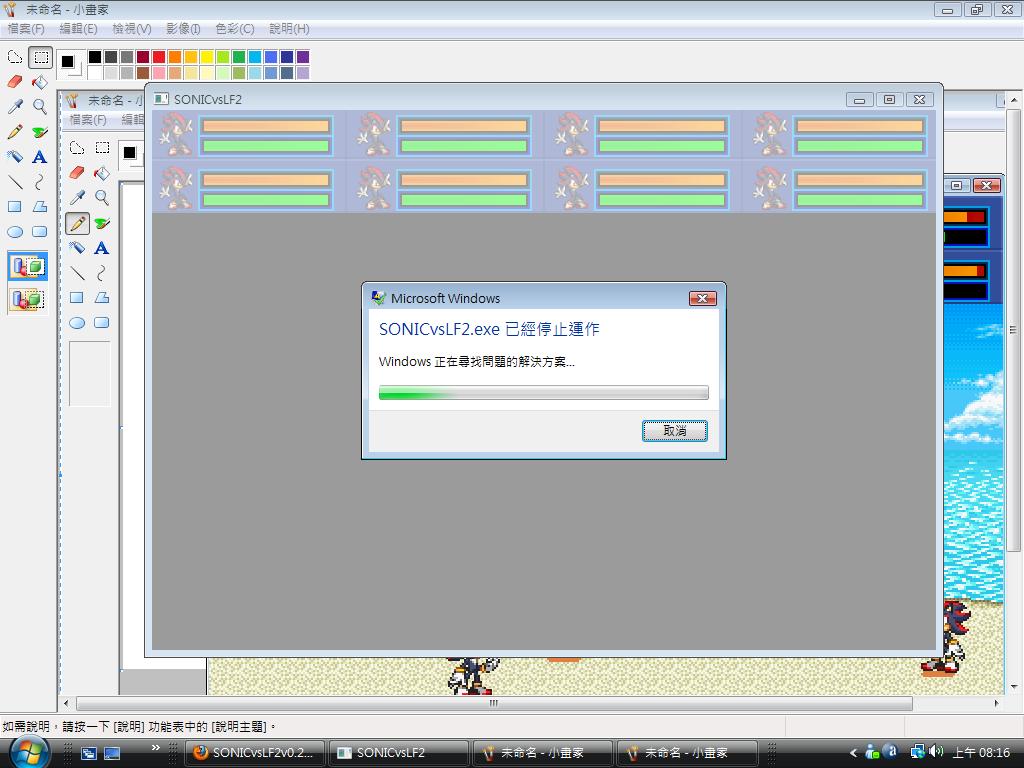This screenshot has width=1024, height=768.
Task: Expand the Quick Launch overflow chevron
Action: [x=156, y=747]
